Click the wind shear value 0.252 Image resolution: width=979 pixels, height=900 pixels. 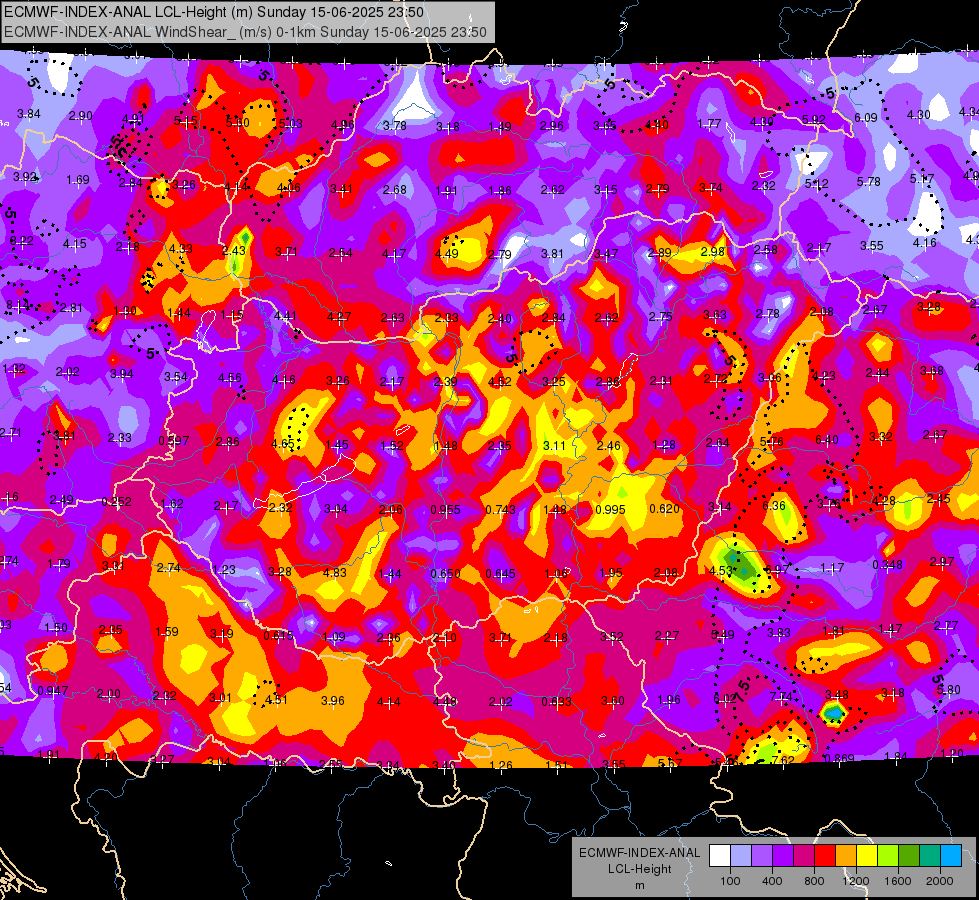point(117,502)
